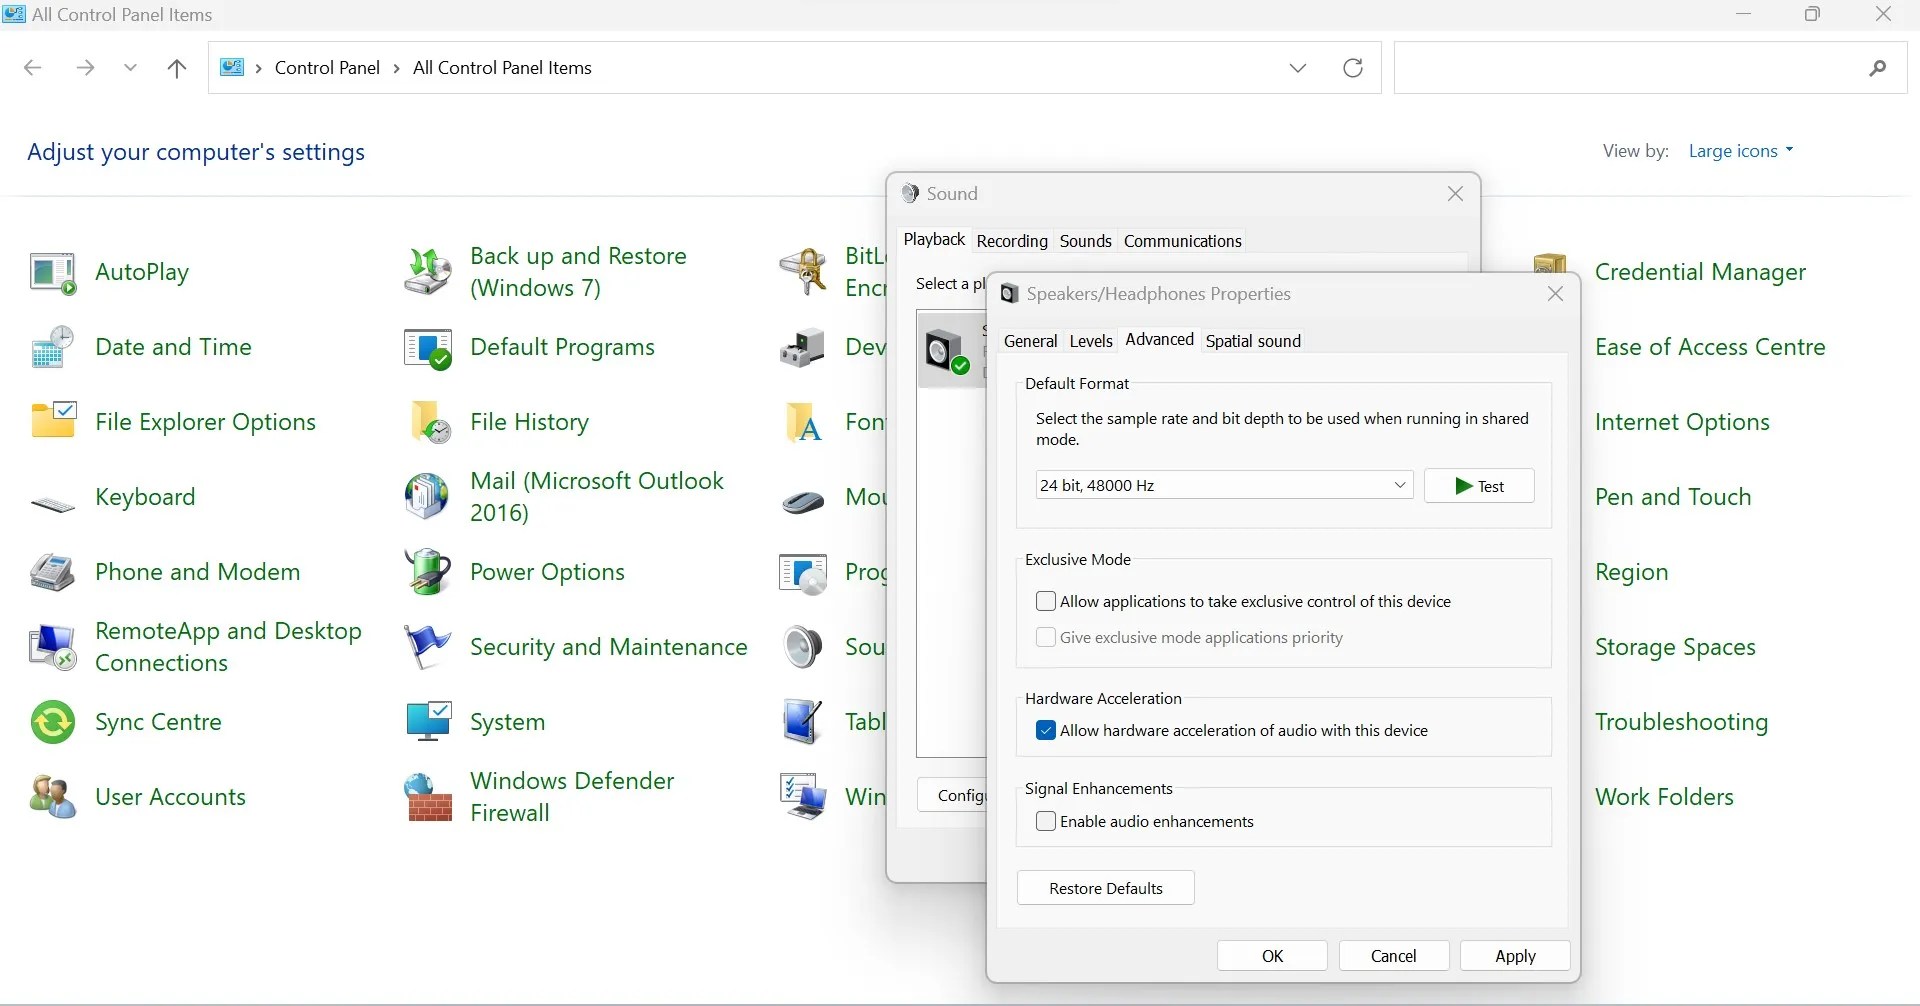
Task: Click the Control Panel search field
Action: (x=1650, y=68)
